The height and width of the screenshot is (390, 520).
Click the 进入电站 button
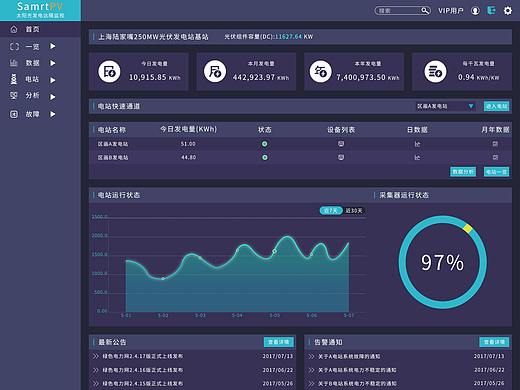pyautogui.click(x=496, y=106)
